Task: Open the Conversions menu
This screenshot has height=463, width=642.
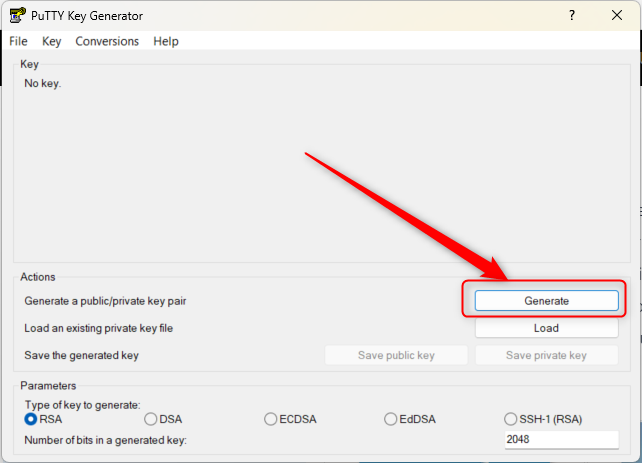Action: [x=107, y=41]
